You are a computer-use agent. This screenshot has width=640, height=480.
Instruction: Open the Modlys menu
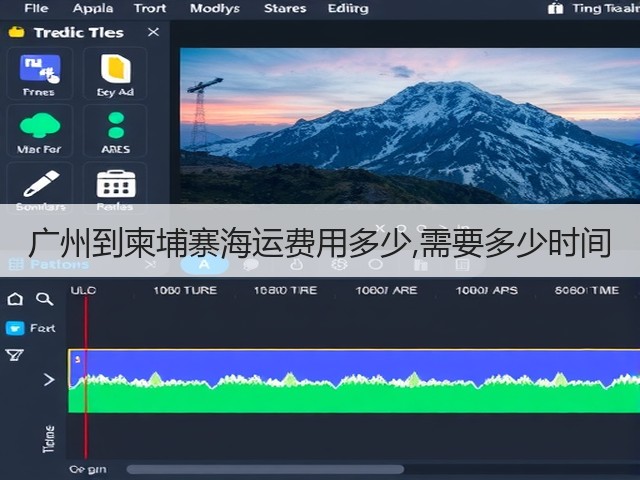click(215, 9)
